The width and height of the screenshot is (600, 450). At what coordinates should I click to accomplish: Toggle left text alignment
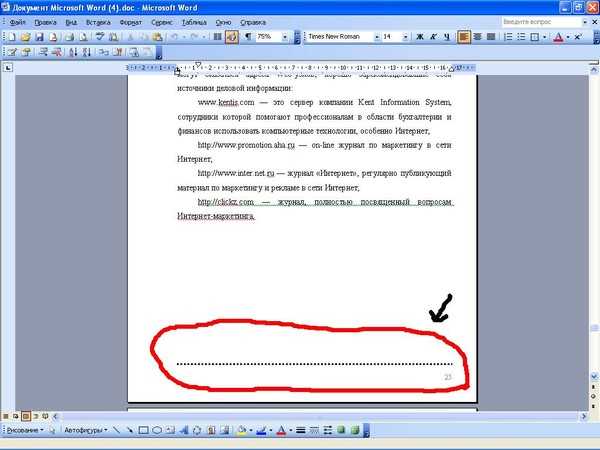tap(464, 37)
